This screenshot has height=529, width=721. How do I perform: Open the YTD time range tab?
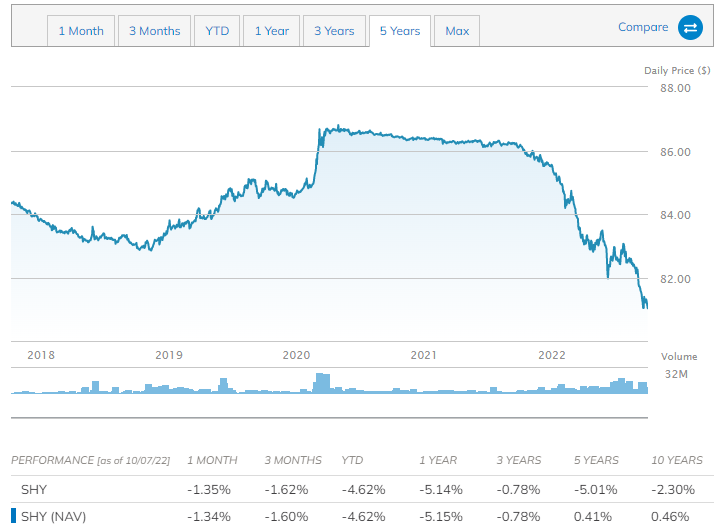pyautogui.click(x=217, y=31)
